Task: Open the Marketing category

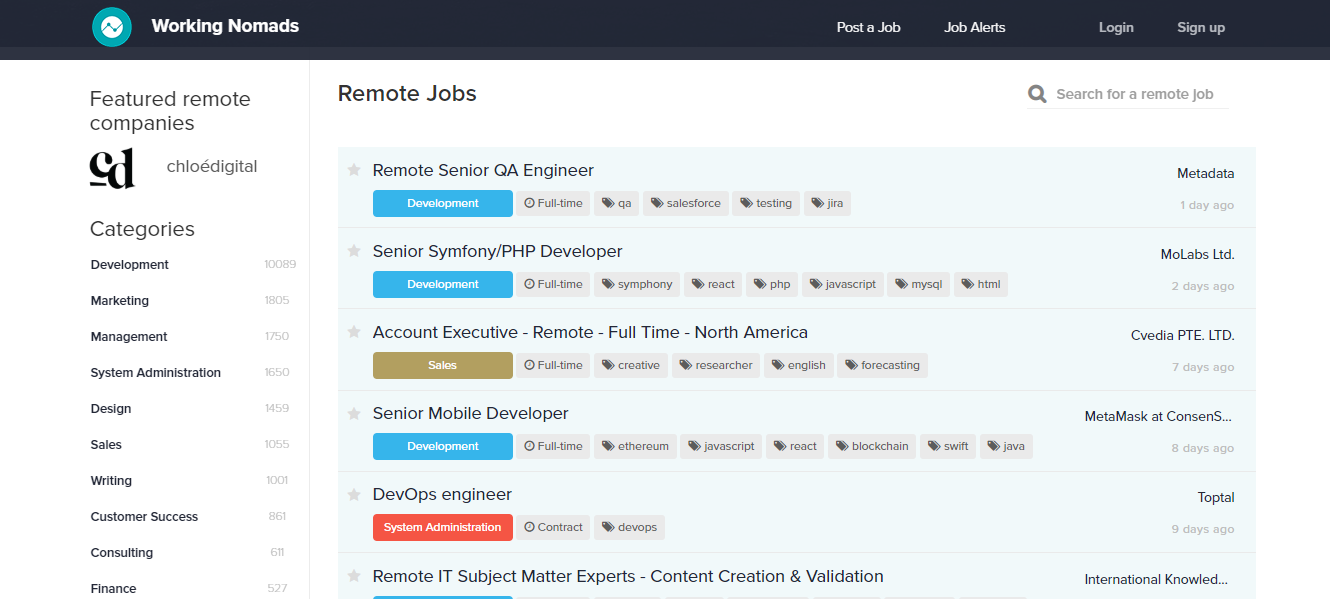Action: pyautogui.click(x=119, y=300)
